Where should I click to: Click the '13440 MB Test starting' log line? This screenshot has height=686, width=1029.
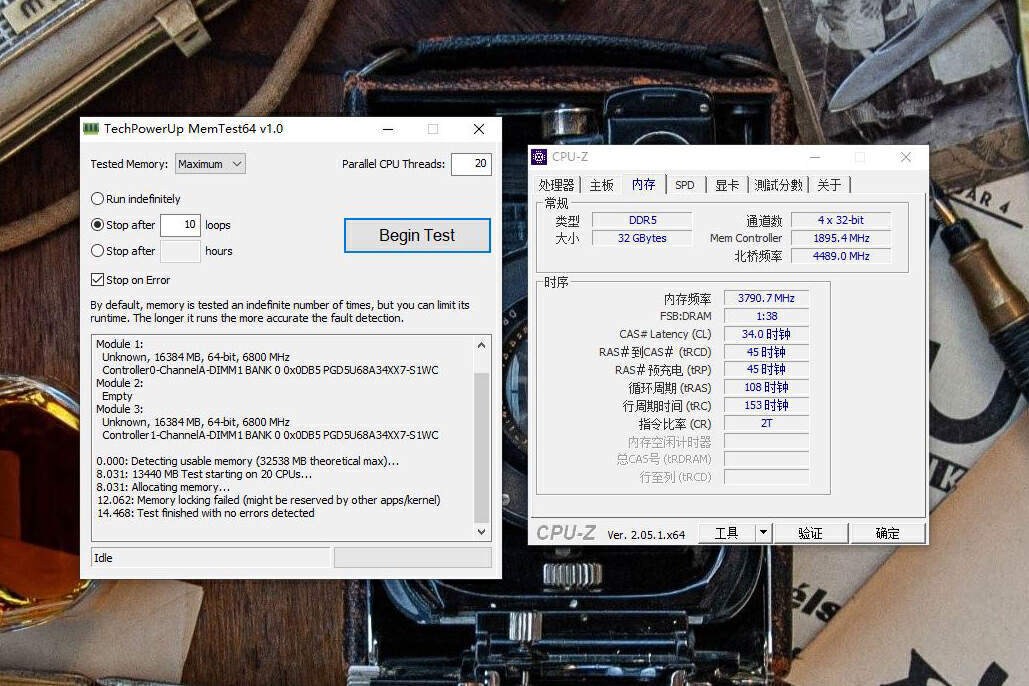point(204,474)
